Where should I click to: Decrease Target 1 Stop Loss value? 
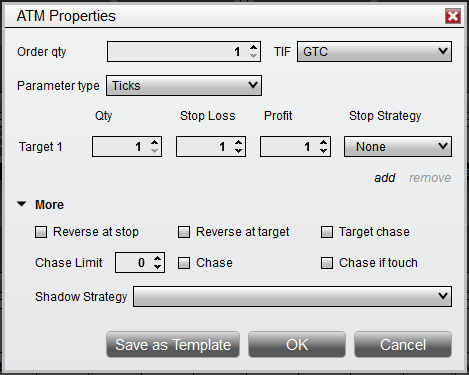[238, 150]
